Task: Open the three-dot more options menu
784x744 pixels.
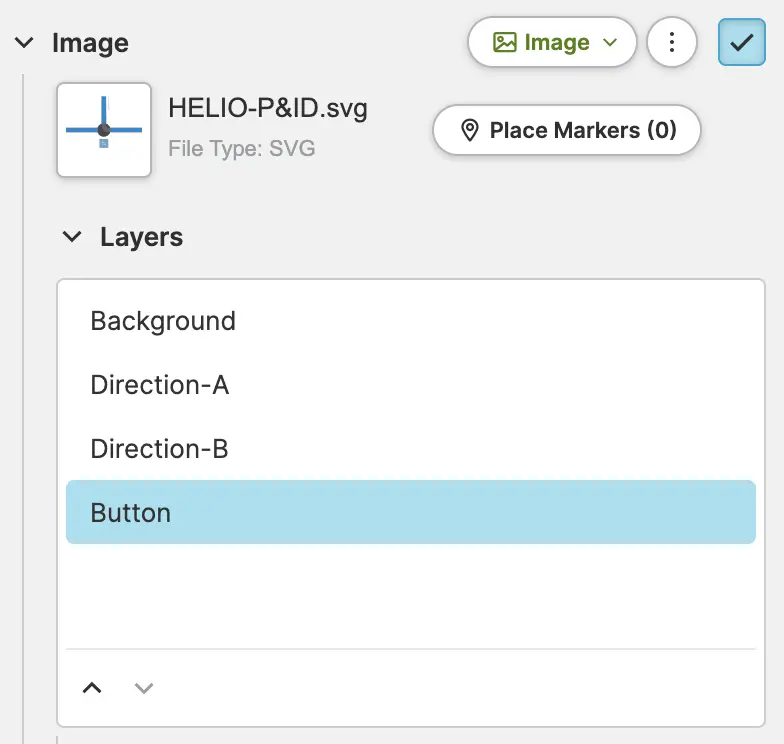Action: coord(672,43)
